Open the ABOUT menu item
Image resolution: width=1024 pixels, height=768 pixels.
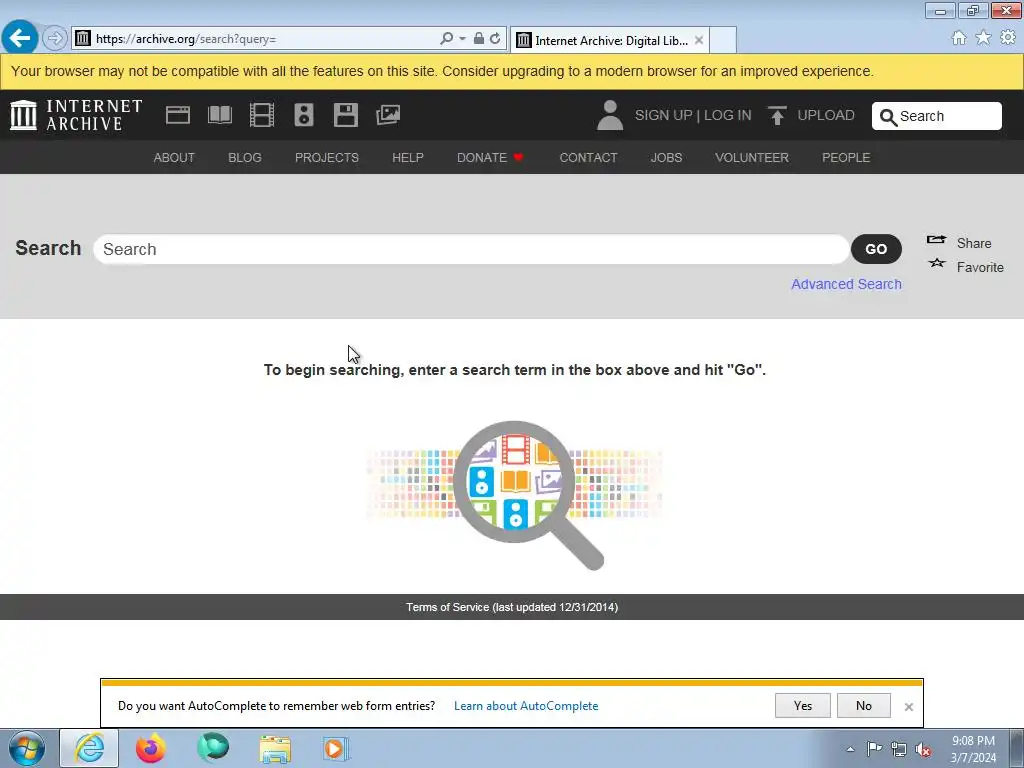click(174, 157)
